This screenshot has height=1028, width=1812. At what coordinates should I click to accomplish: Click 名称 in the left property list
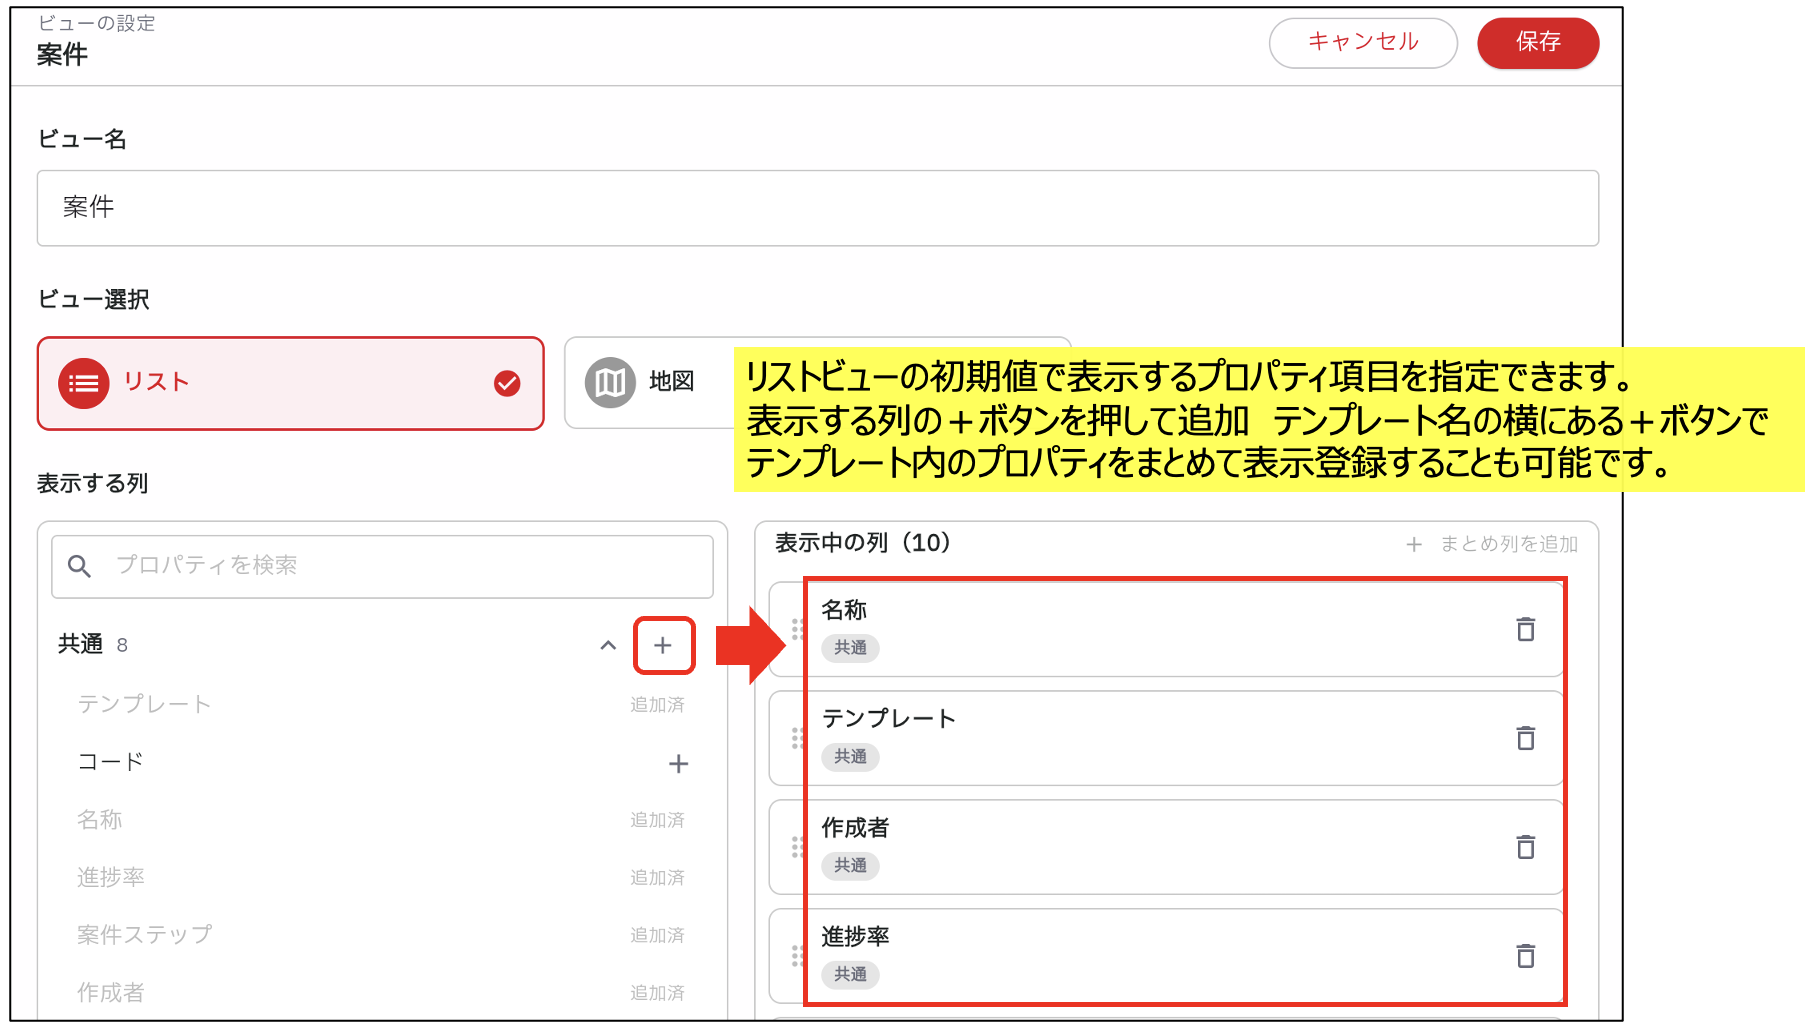100,820
